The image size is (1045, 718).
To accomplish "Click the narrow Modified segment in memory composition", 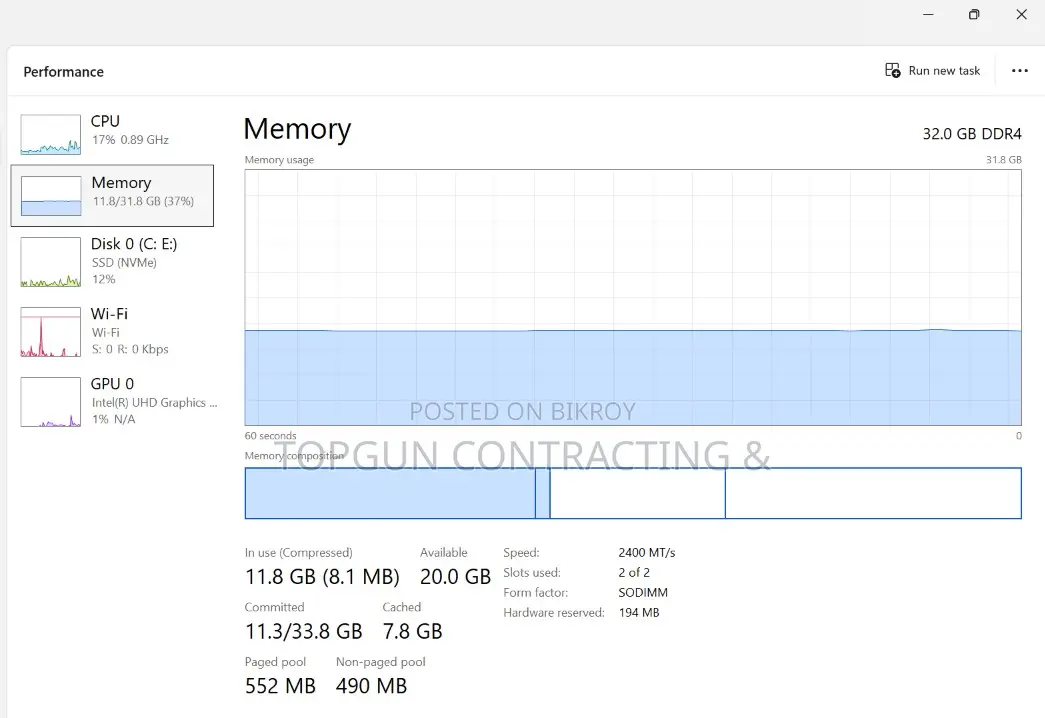I will click(542, 493).
